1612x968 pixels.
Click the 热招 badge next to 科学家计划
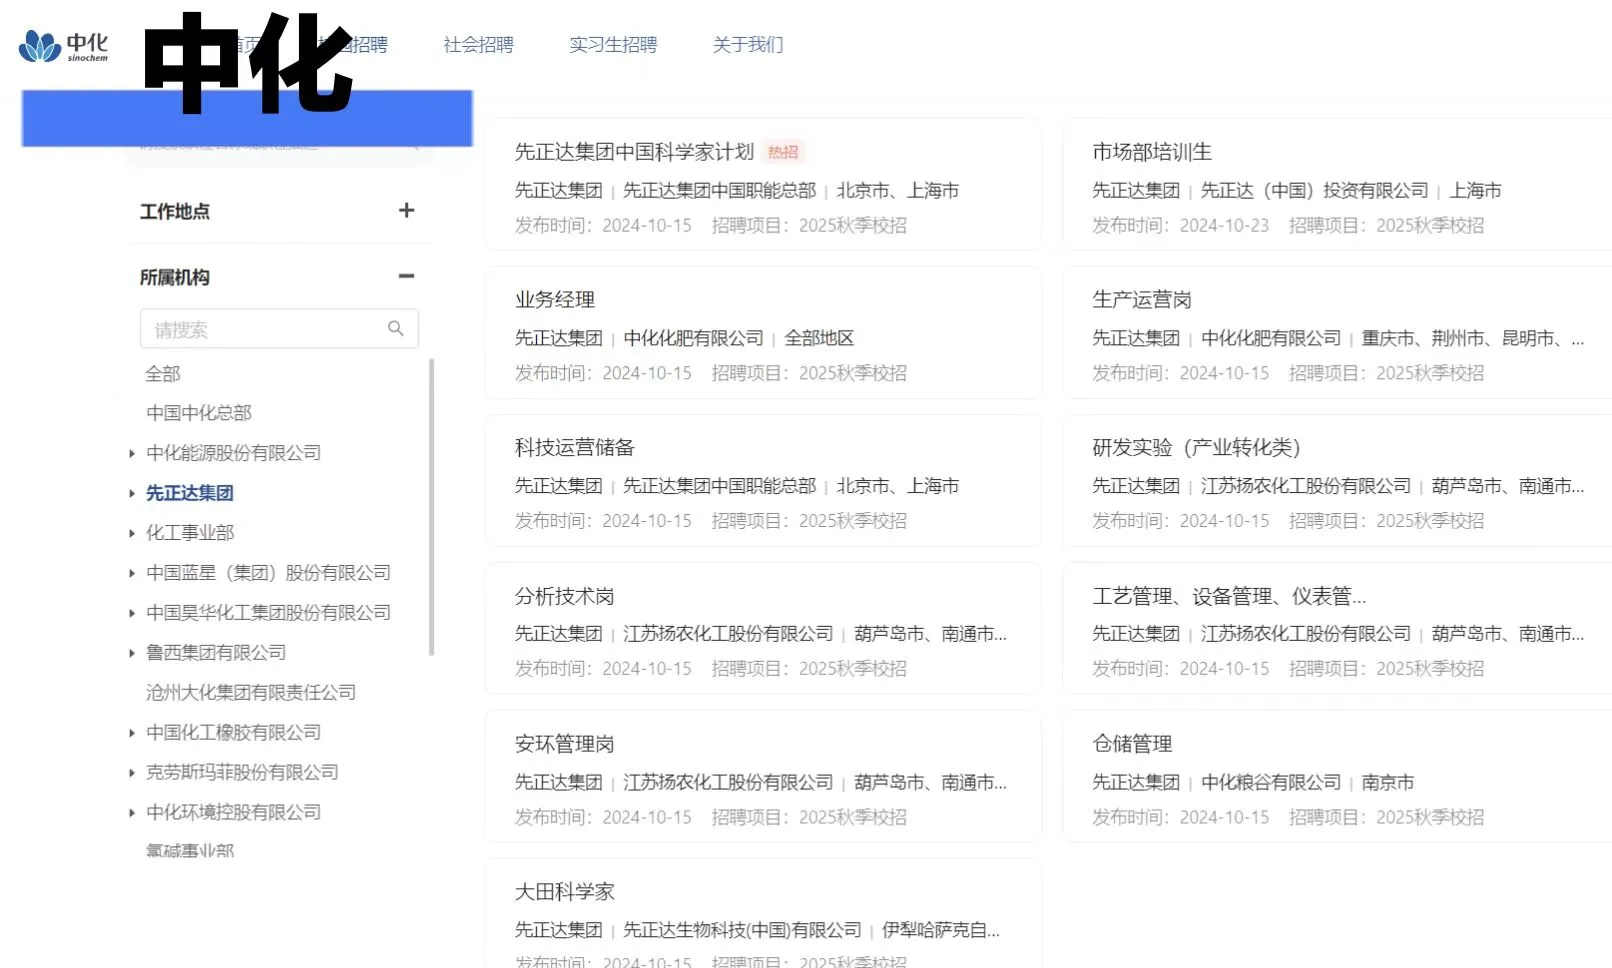(x=785, y=151)
